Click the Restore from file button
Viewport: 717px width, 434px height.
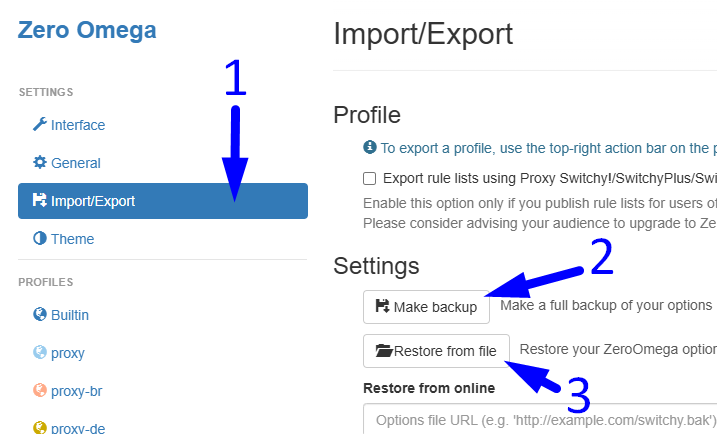[x=436, y=351]
